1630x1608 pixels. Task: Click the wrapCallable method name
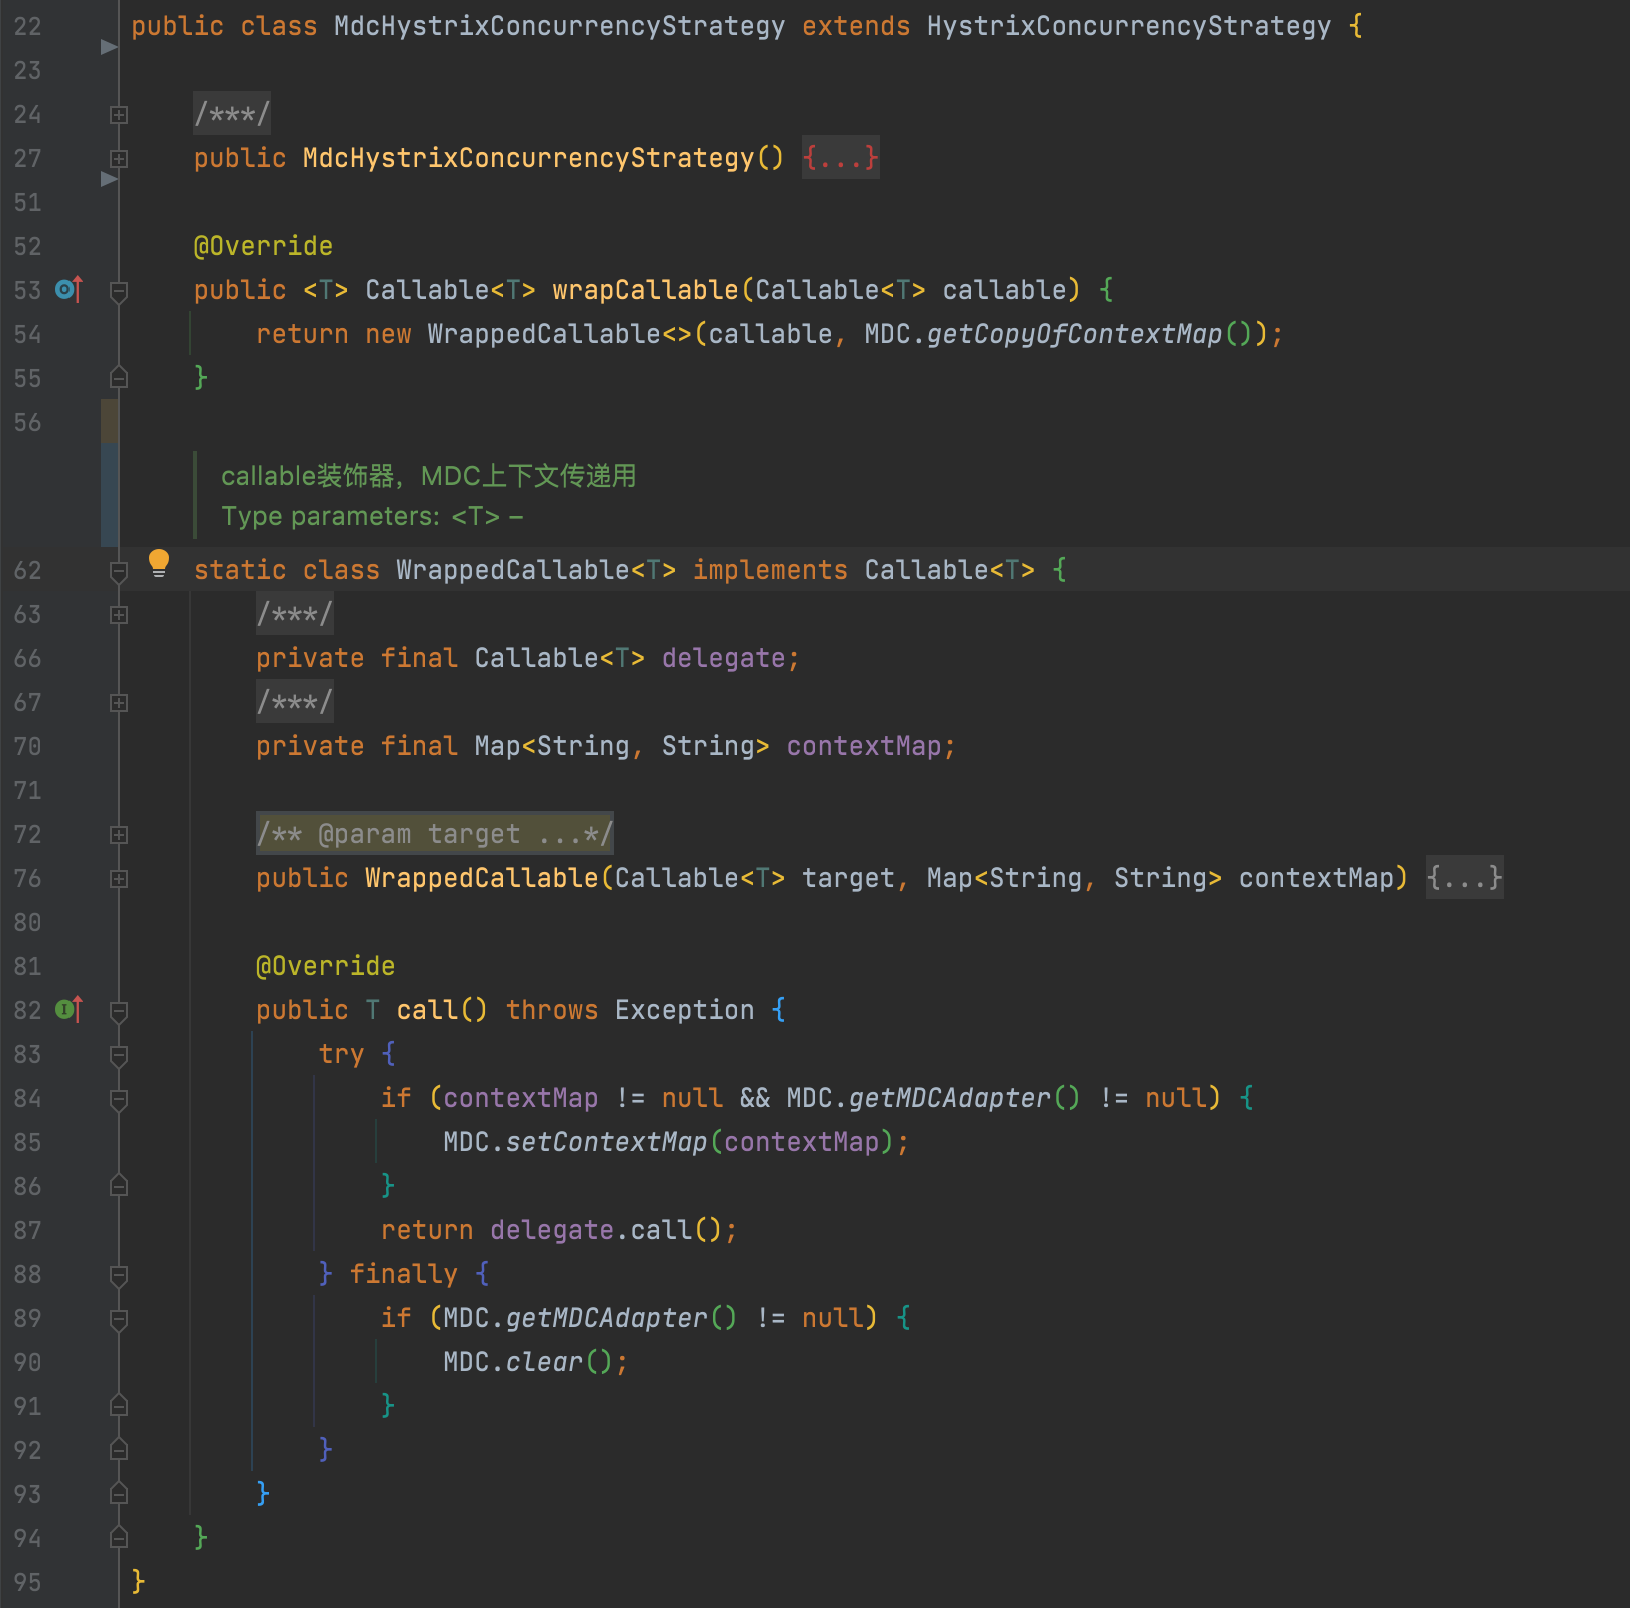click(645, 290)
